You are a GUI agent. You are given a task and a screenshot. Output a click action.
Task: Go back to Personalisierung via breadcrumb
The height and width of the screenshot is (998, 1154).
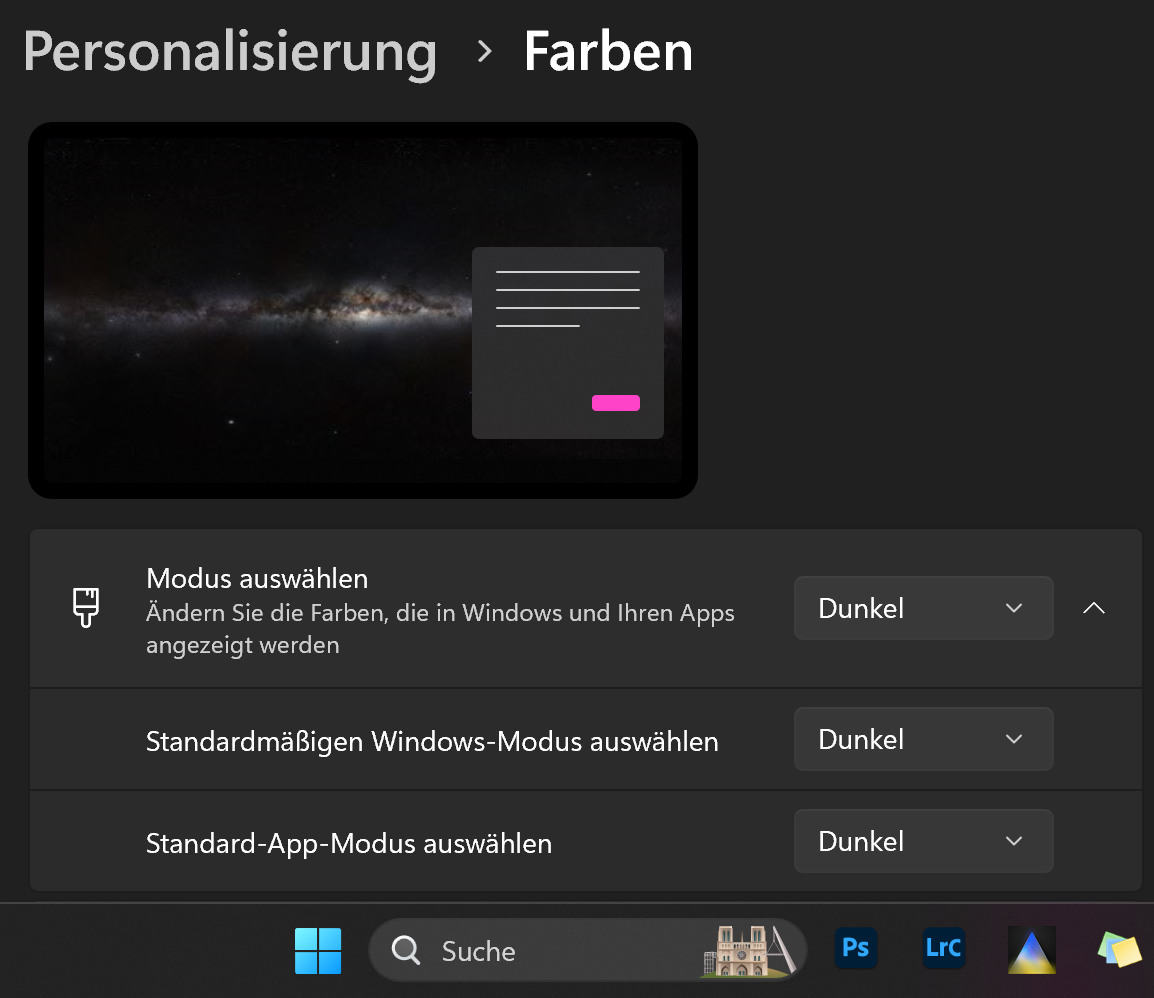(x=229, y=52)
